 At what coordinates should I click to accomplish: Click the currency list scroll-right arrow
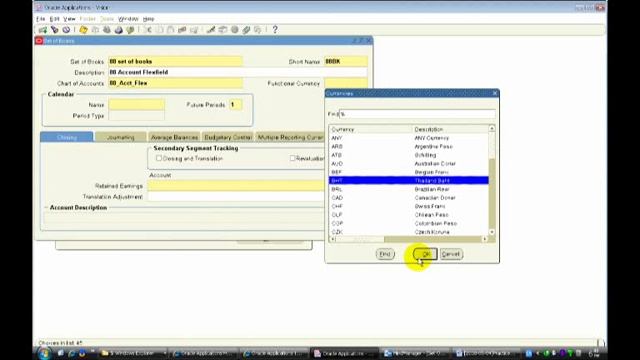pos(485,239)
